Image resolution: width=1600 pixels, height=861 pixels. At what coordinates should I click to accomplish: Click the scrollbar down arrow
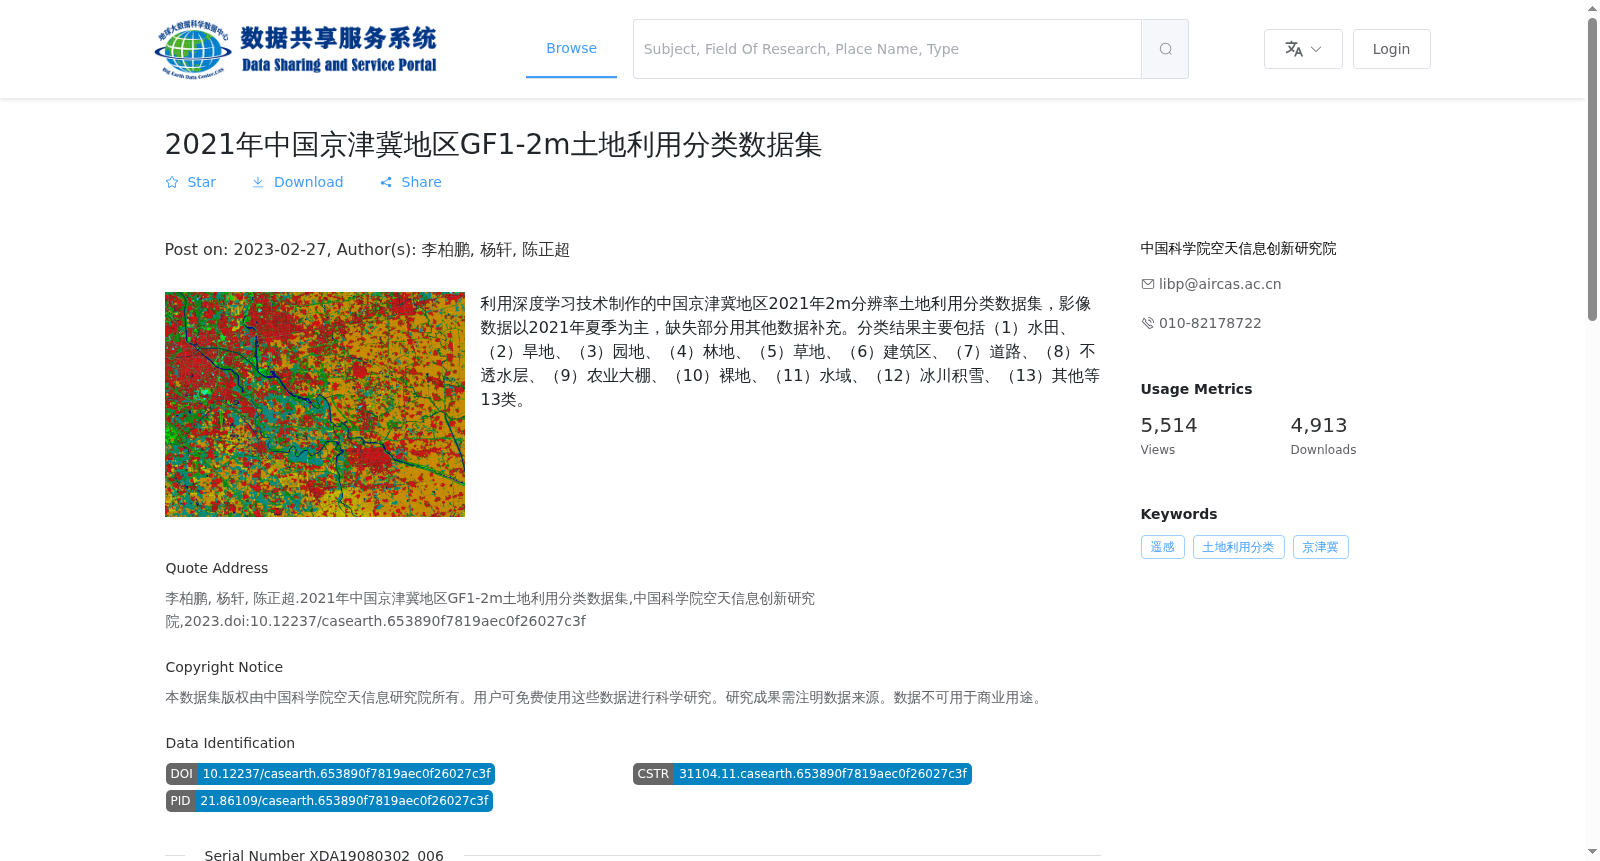pos(1592,852)
